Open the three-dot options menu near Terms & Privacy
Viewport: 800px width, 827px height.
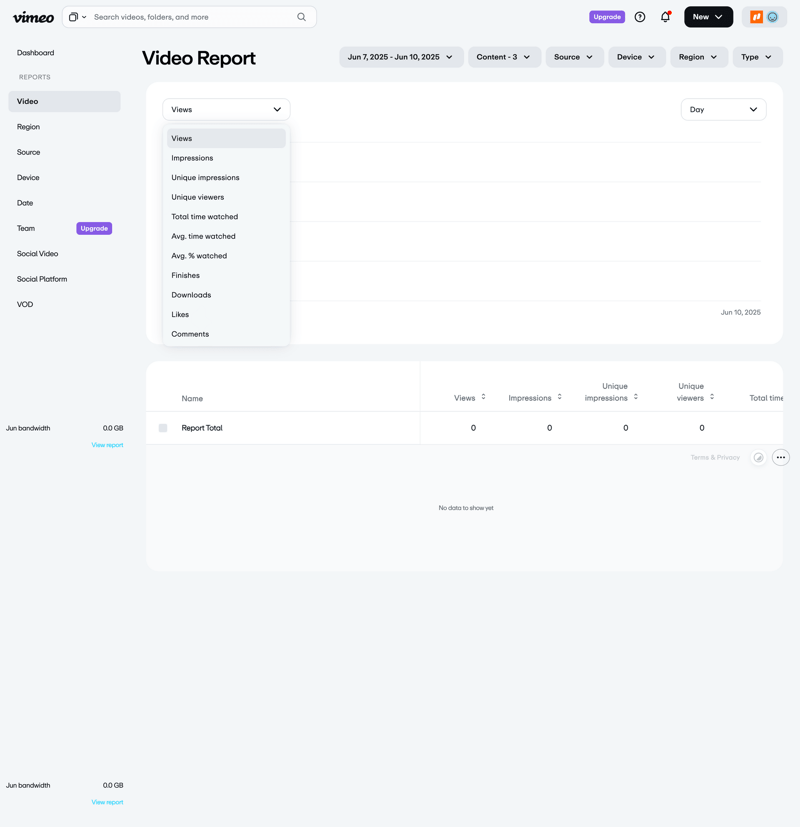tap(781, 457)
